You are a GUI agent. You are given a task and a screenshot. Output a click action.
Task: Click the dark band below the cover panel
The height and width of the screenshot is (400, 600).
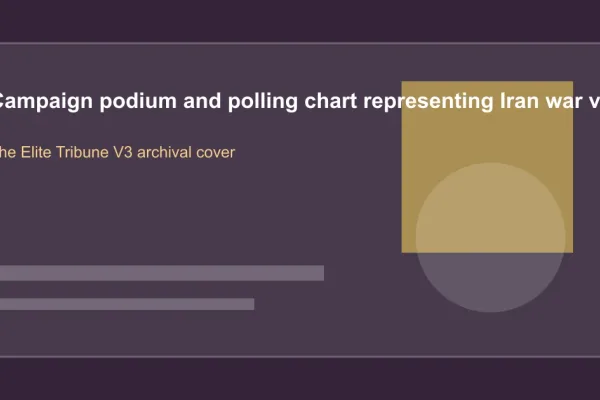tap(300, 379)
